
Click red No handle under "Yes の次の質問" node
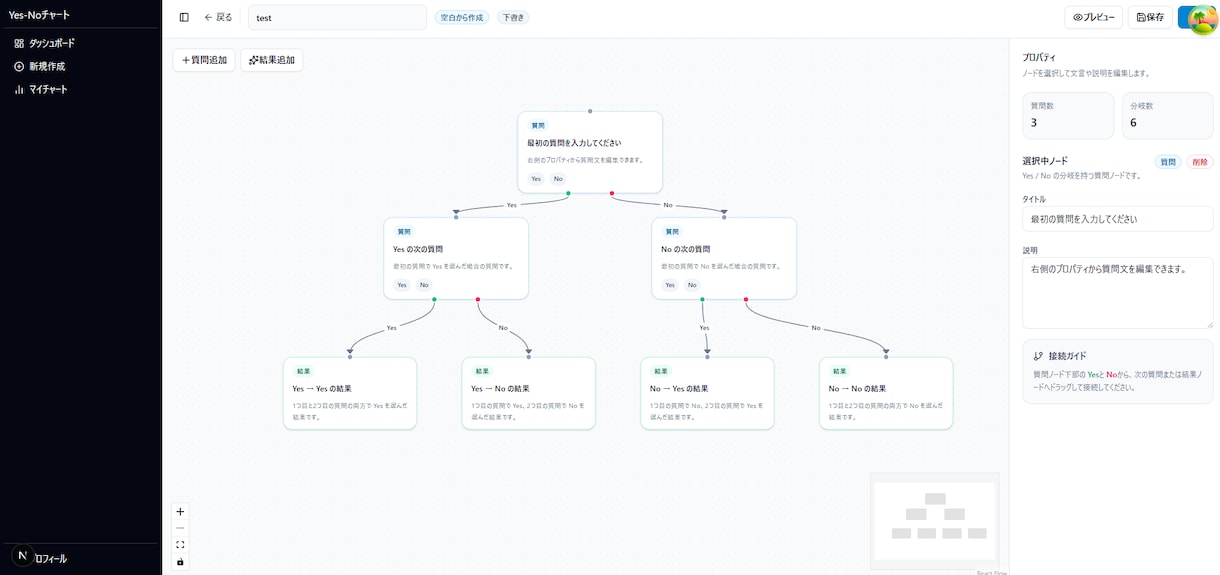point(478,299)
